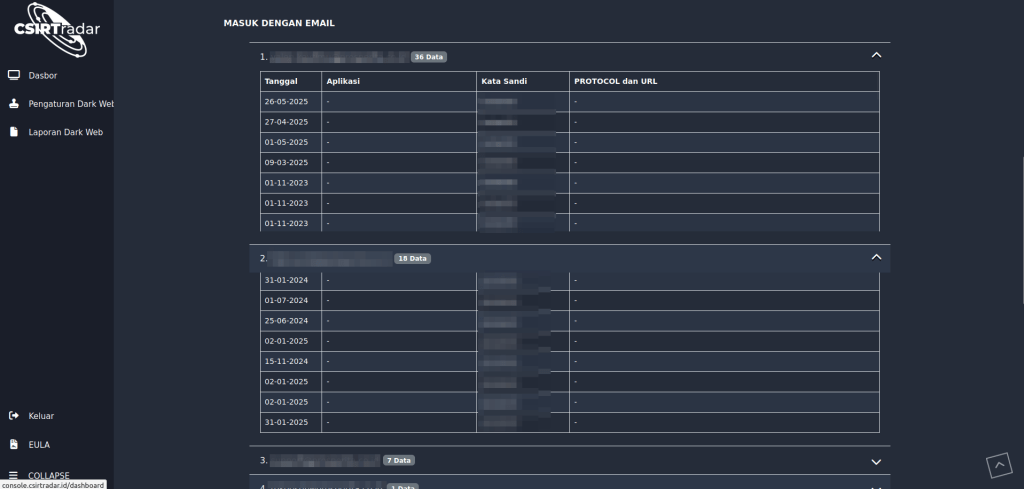The image size is (1024, 489).
Task: Click the page vertical scrollbar
Action: (1022, 229)
